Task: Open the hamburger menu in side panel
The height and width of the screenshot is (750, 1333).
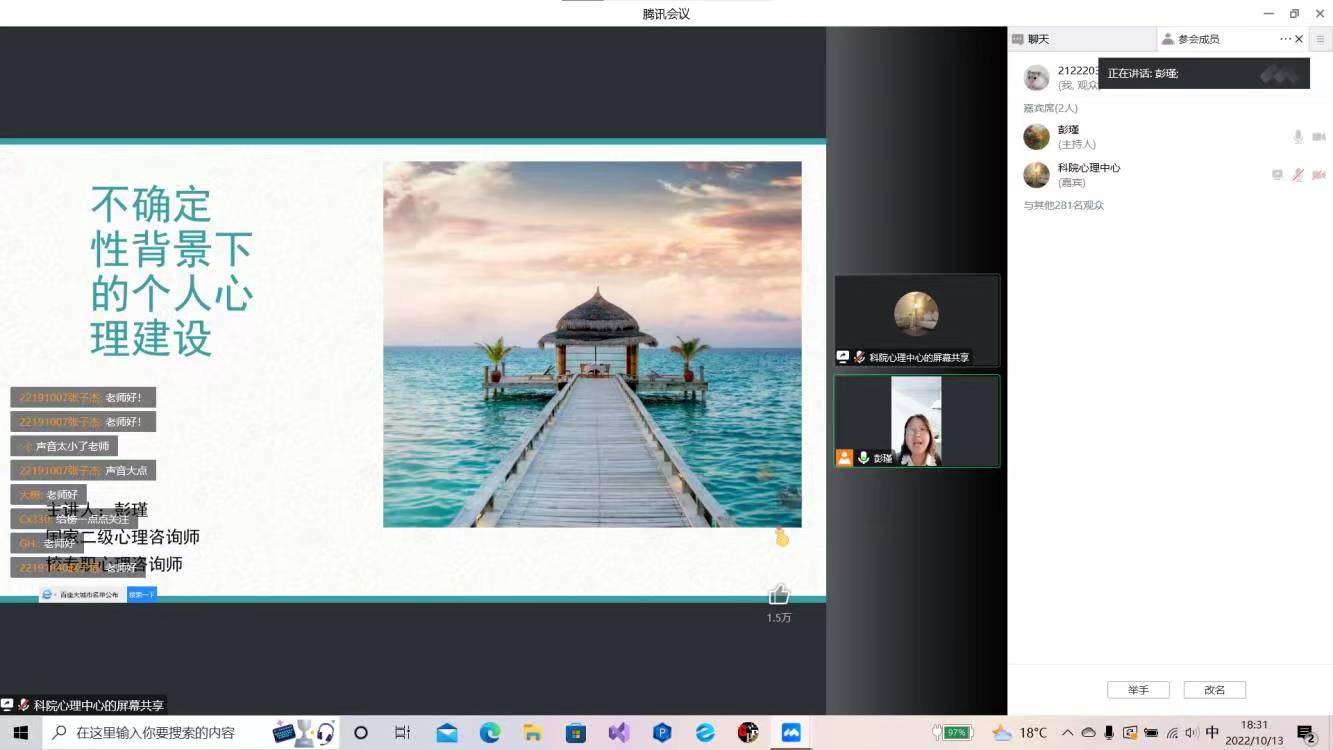Action: pyautogui.click(x=1320, y=39)
